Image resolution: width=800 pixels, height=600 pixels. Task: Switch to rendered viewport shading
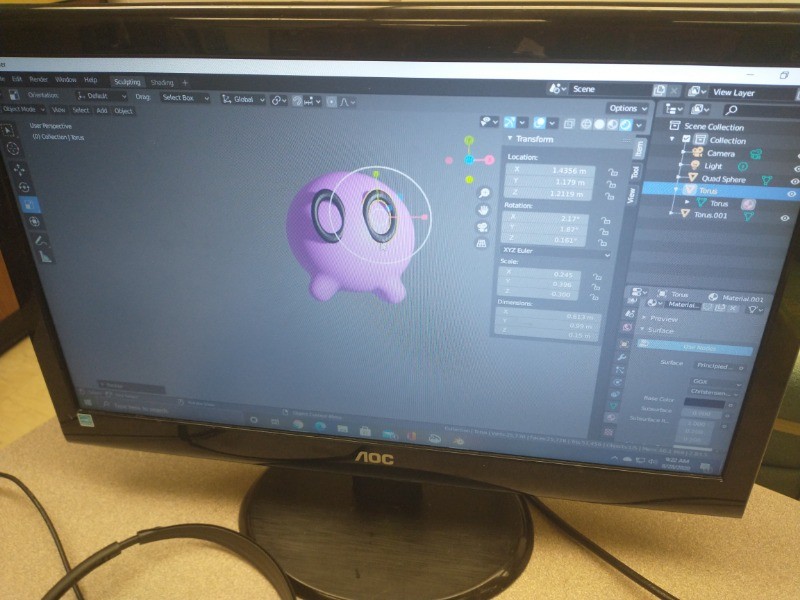[626, 124]
